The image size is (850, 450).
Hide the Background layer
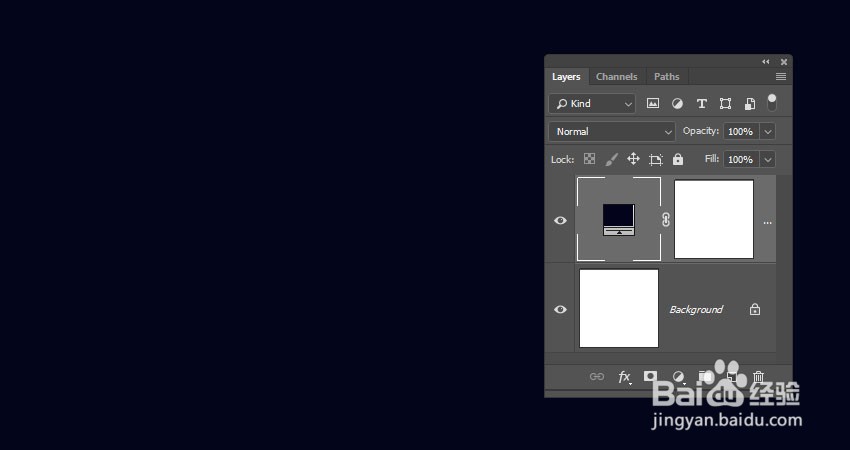pos(560,309)
